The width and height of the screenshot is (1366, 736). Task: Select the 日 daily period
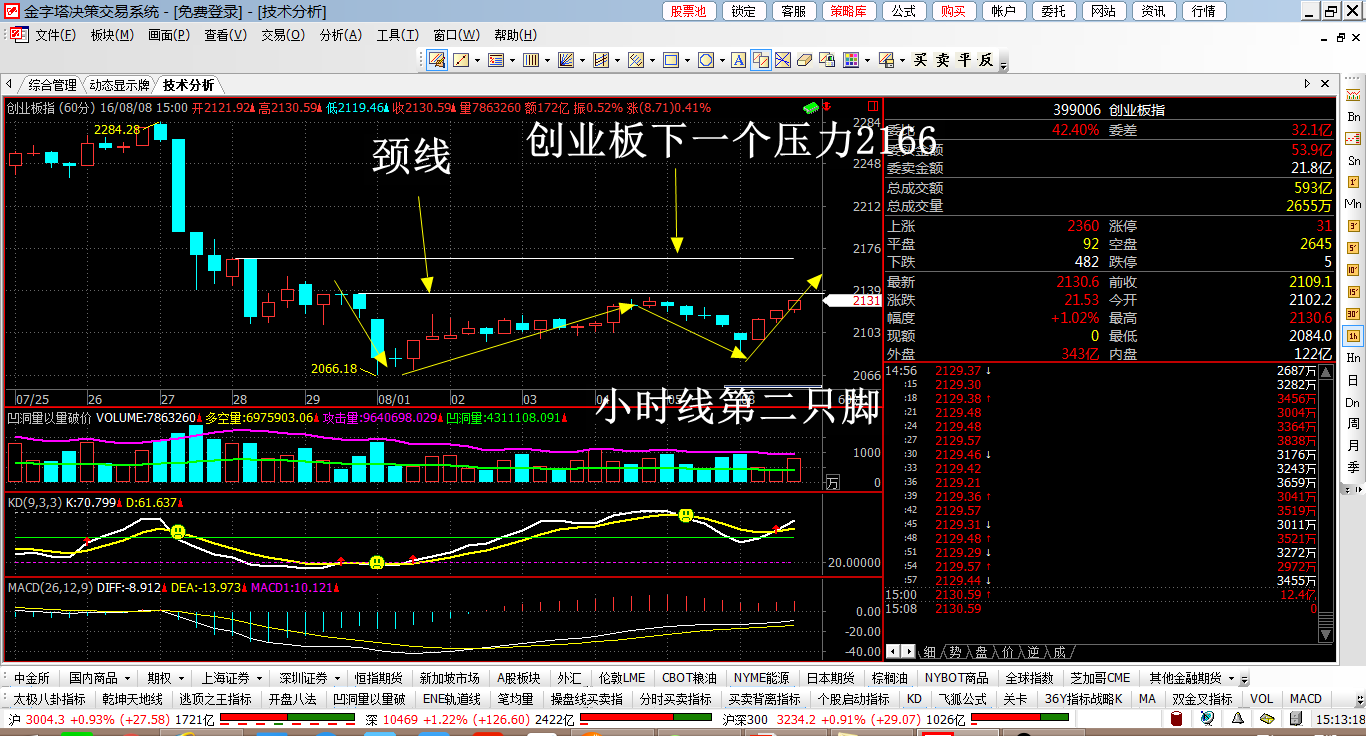(1353, 379)
